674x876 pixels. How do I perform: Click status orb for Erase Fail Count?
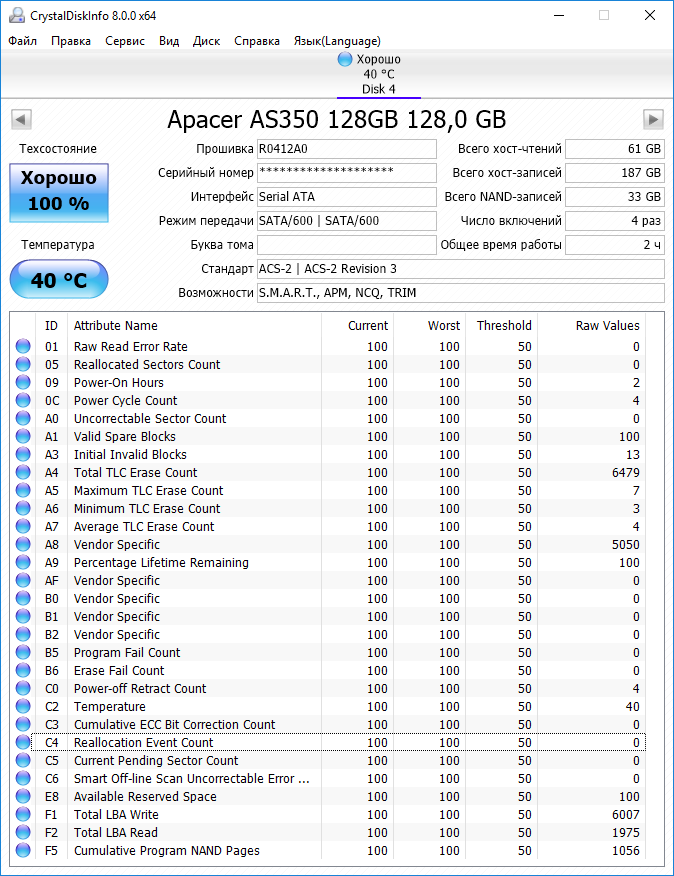23,670
